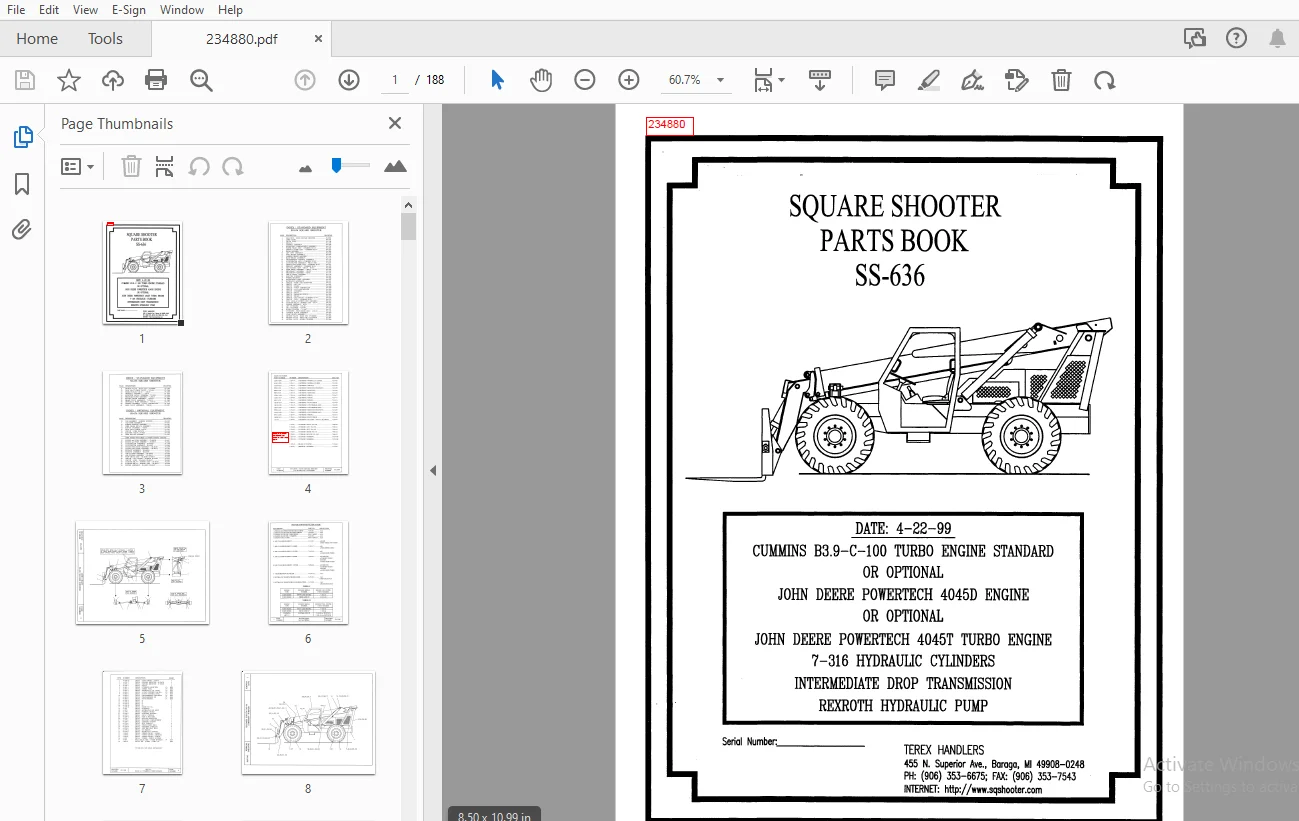Zoom in with the plus button
Viewport: 1299px width, 821px height.
point(629,80)
